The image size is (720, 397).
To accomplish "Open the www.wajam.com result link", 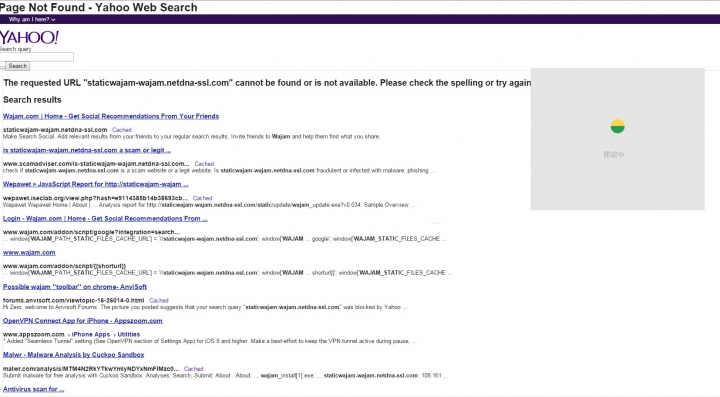I will tap(29, 252).
